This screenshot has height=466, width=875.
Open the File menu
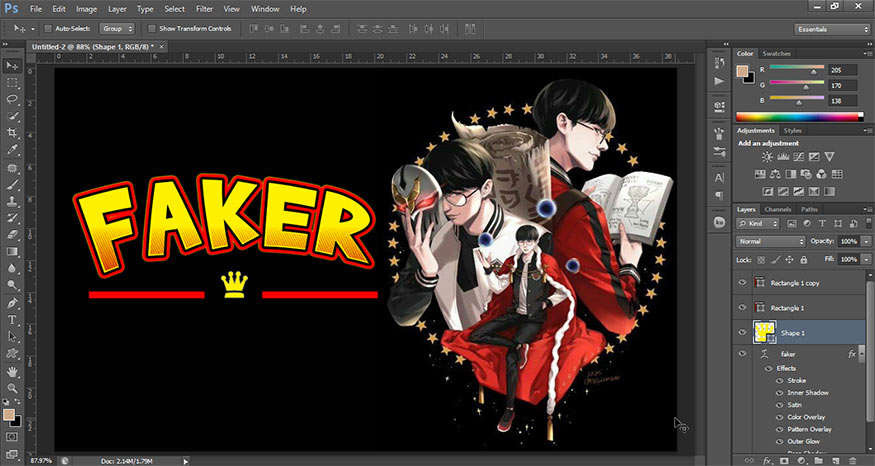coord(36,9)
